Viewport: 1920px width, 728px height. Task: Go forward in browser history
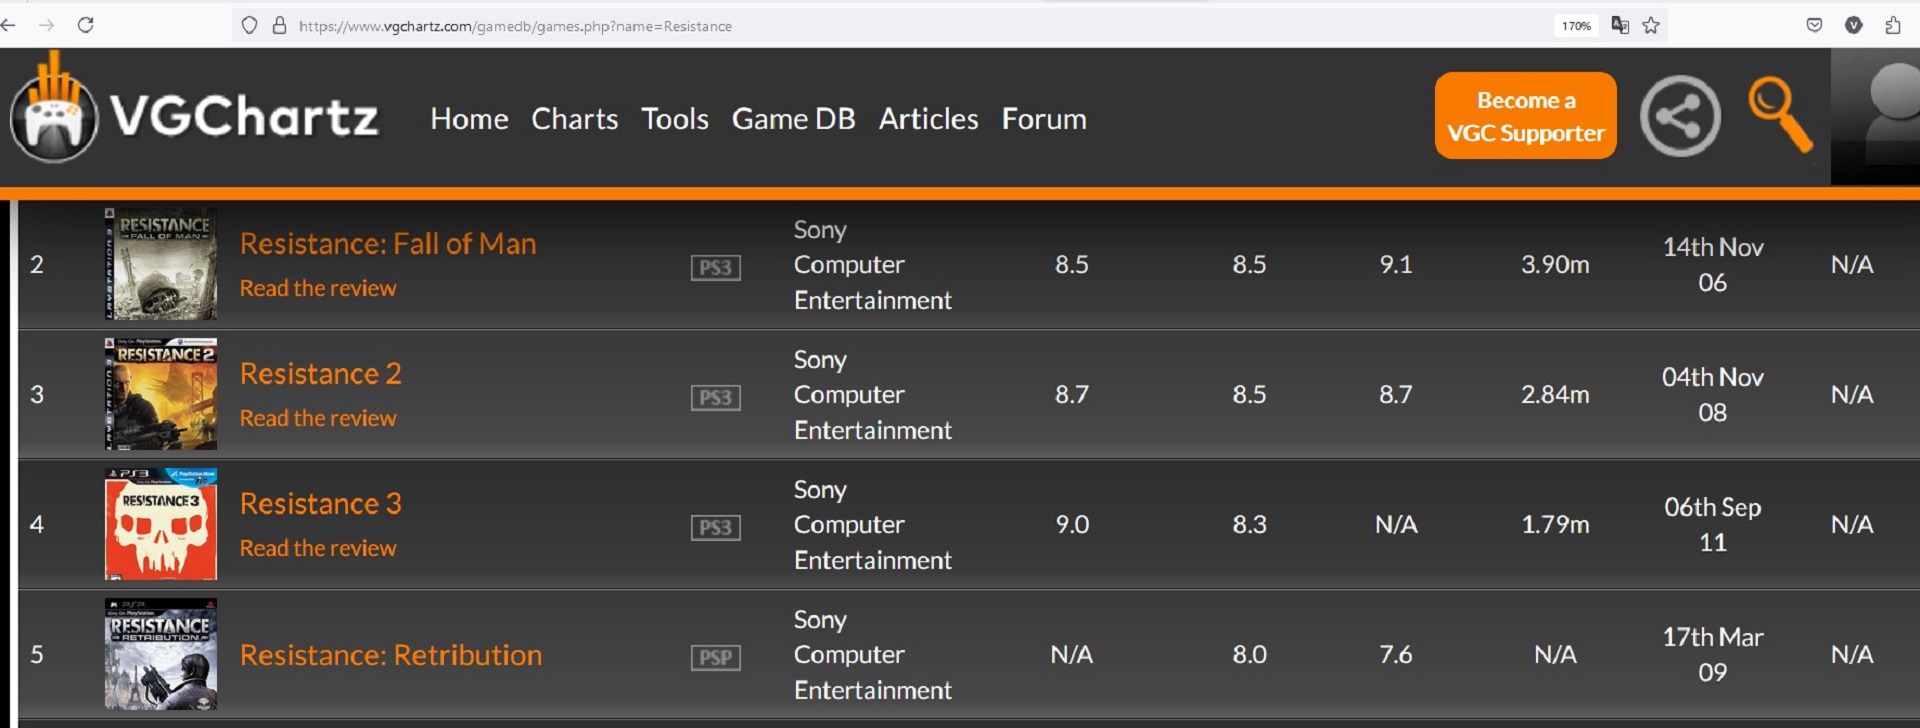(47, 25)
